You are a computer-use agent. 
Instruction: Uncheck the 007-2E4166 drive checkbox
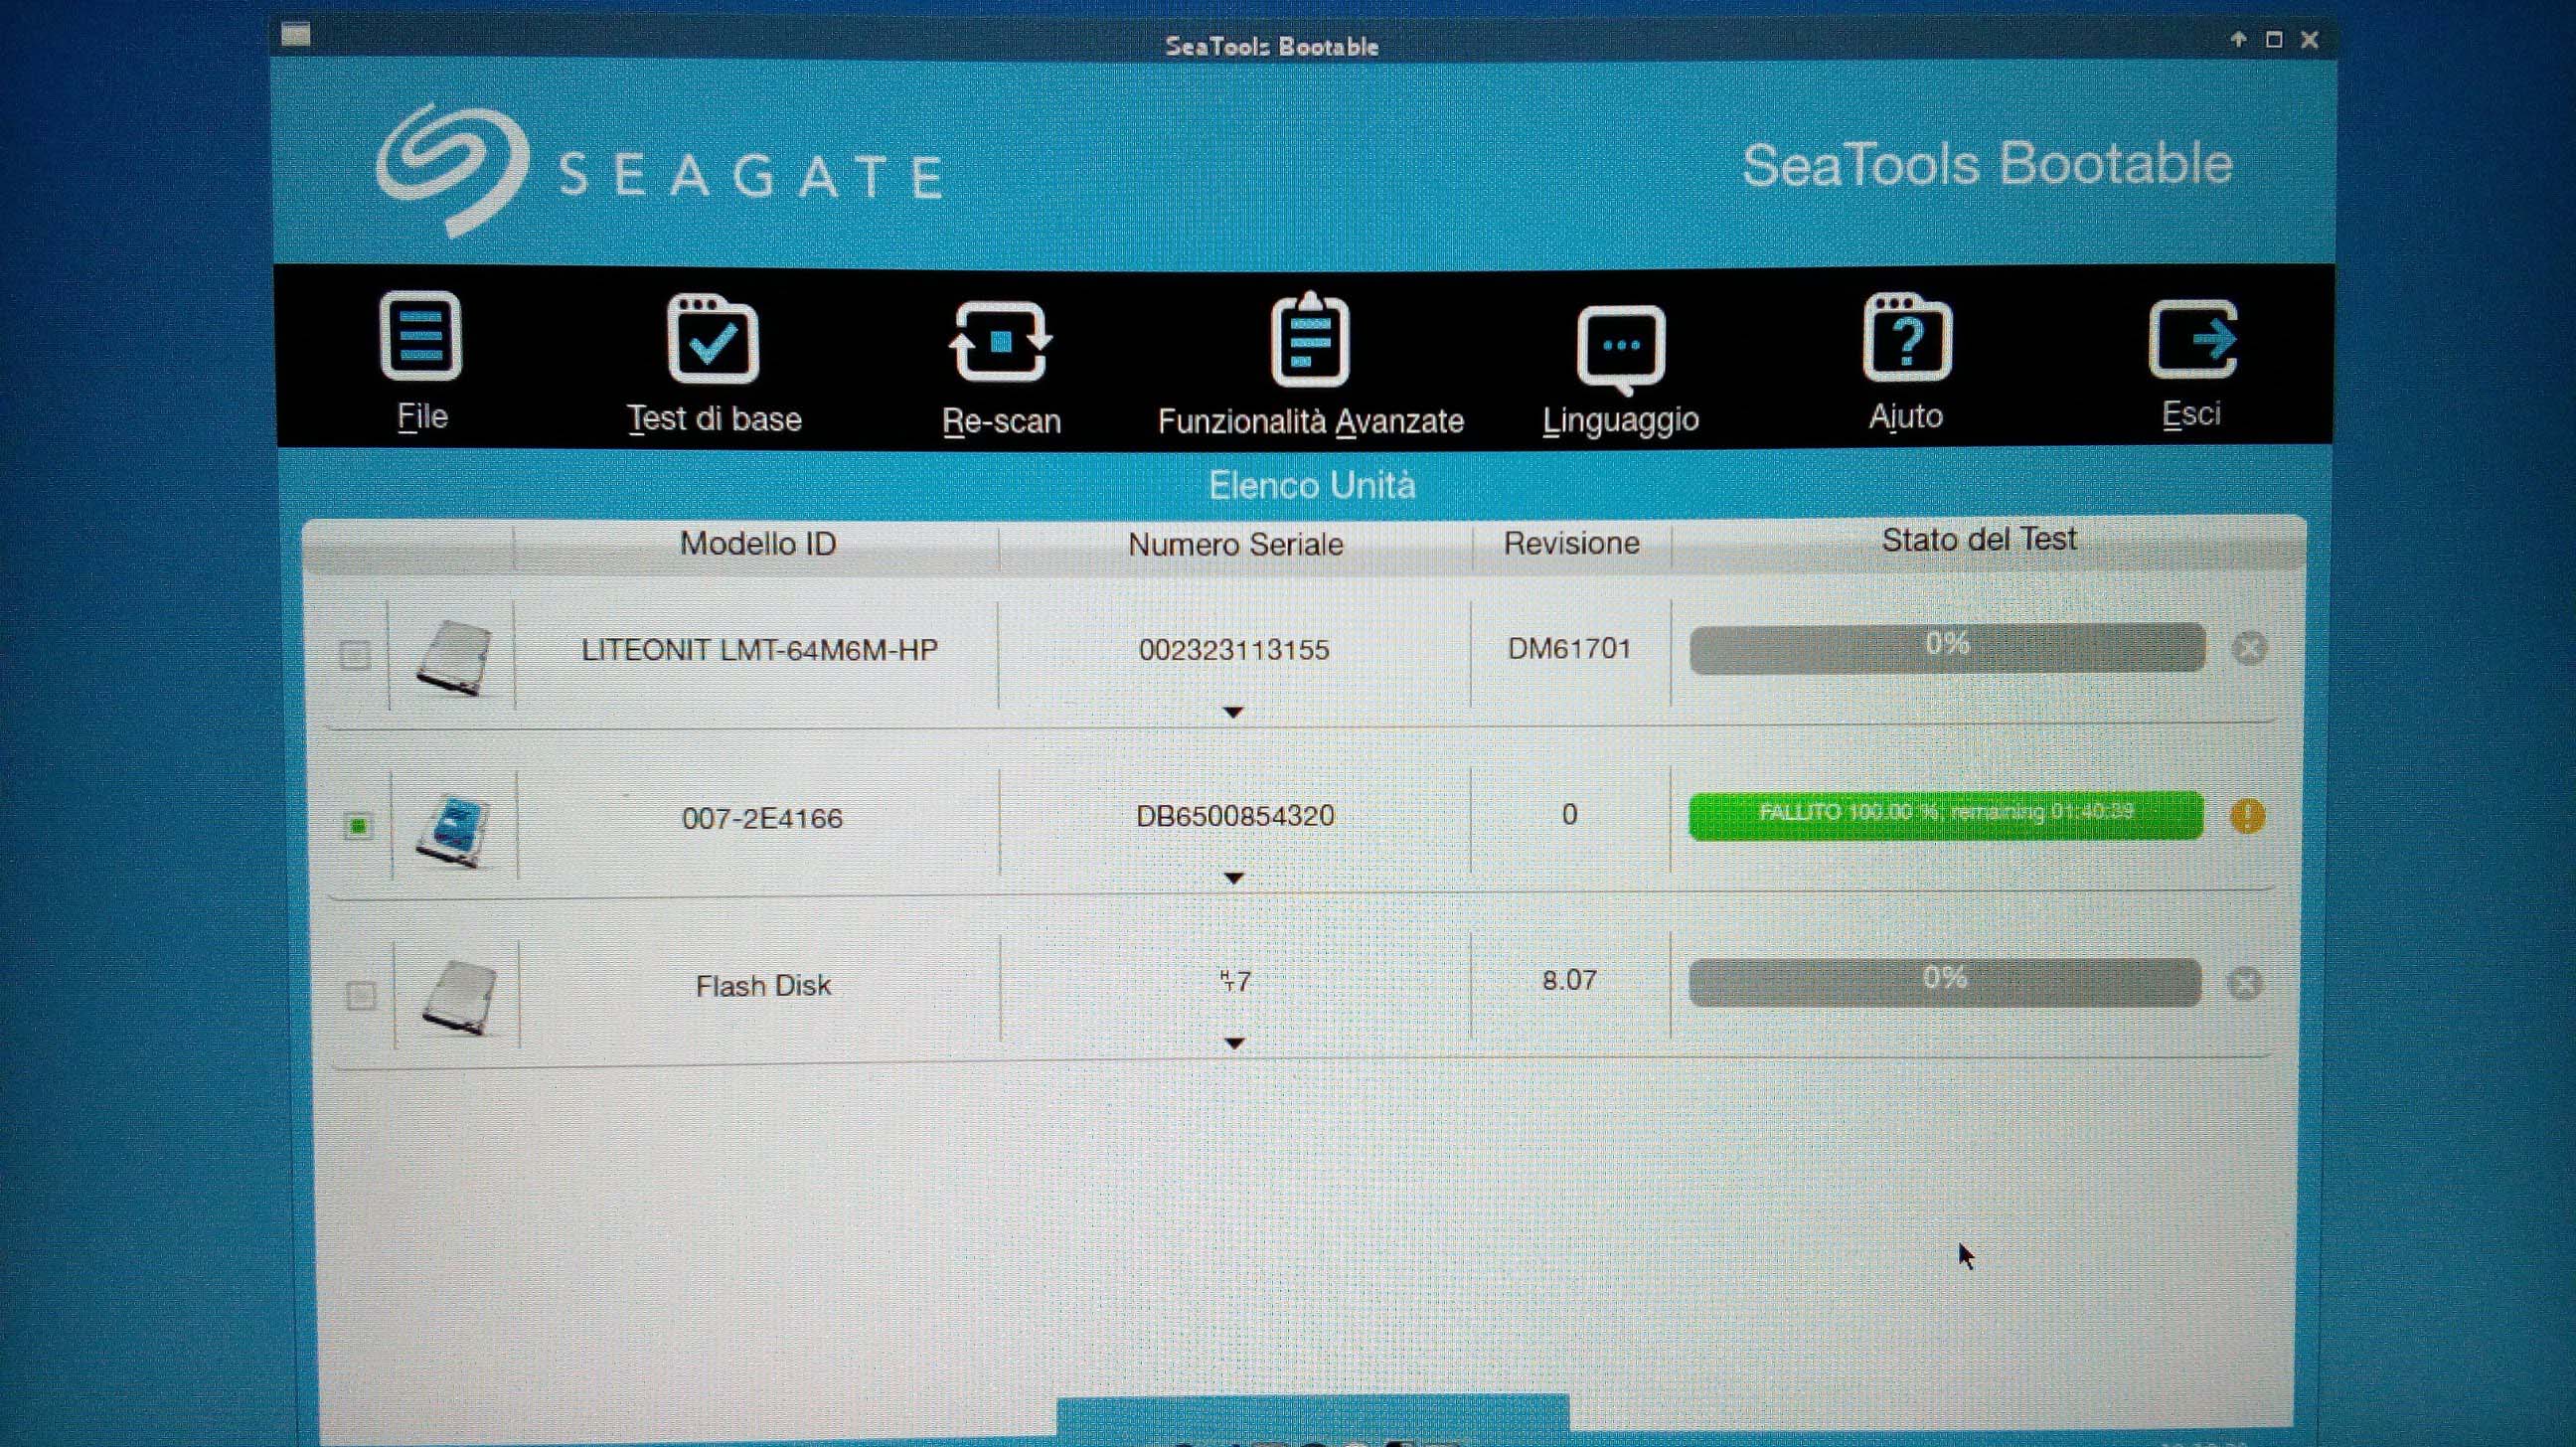tap(358, 826)
